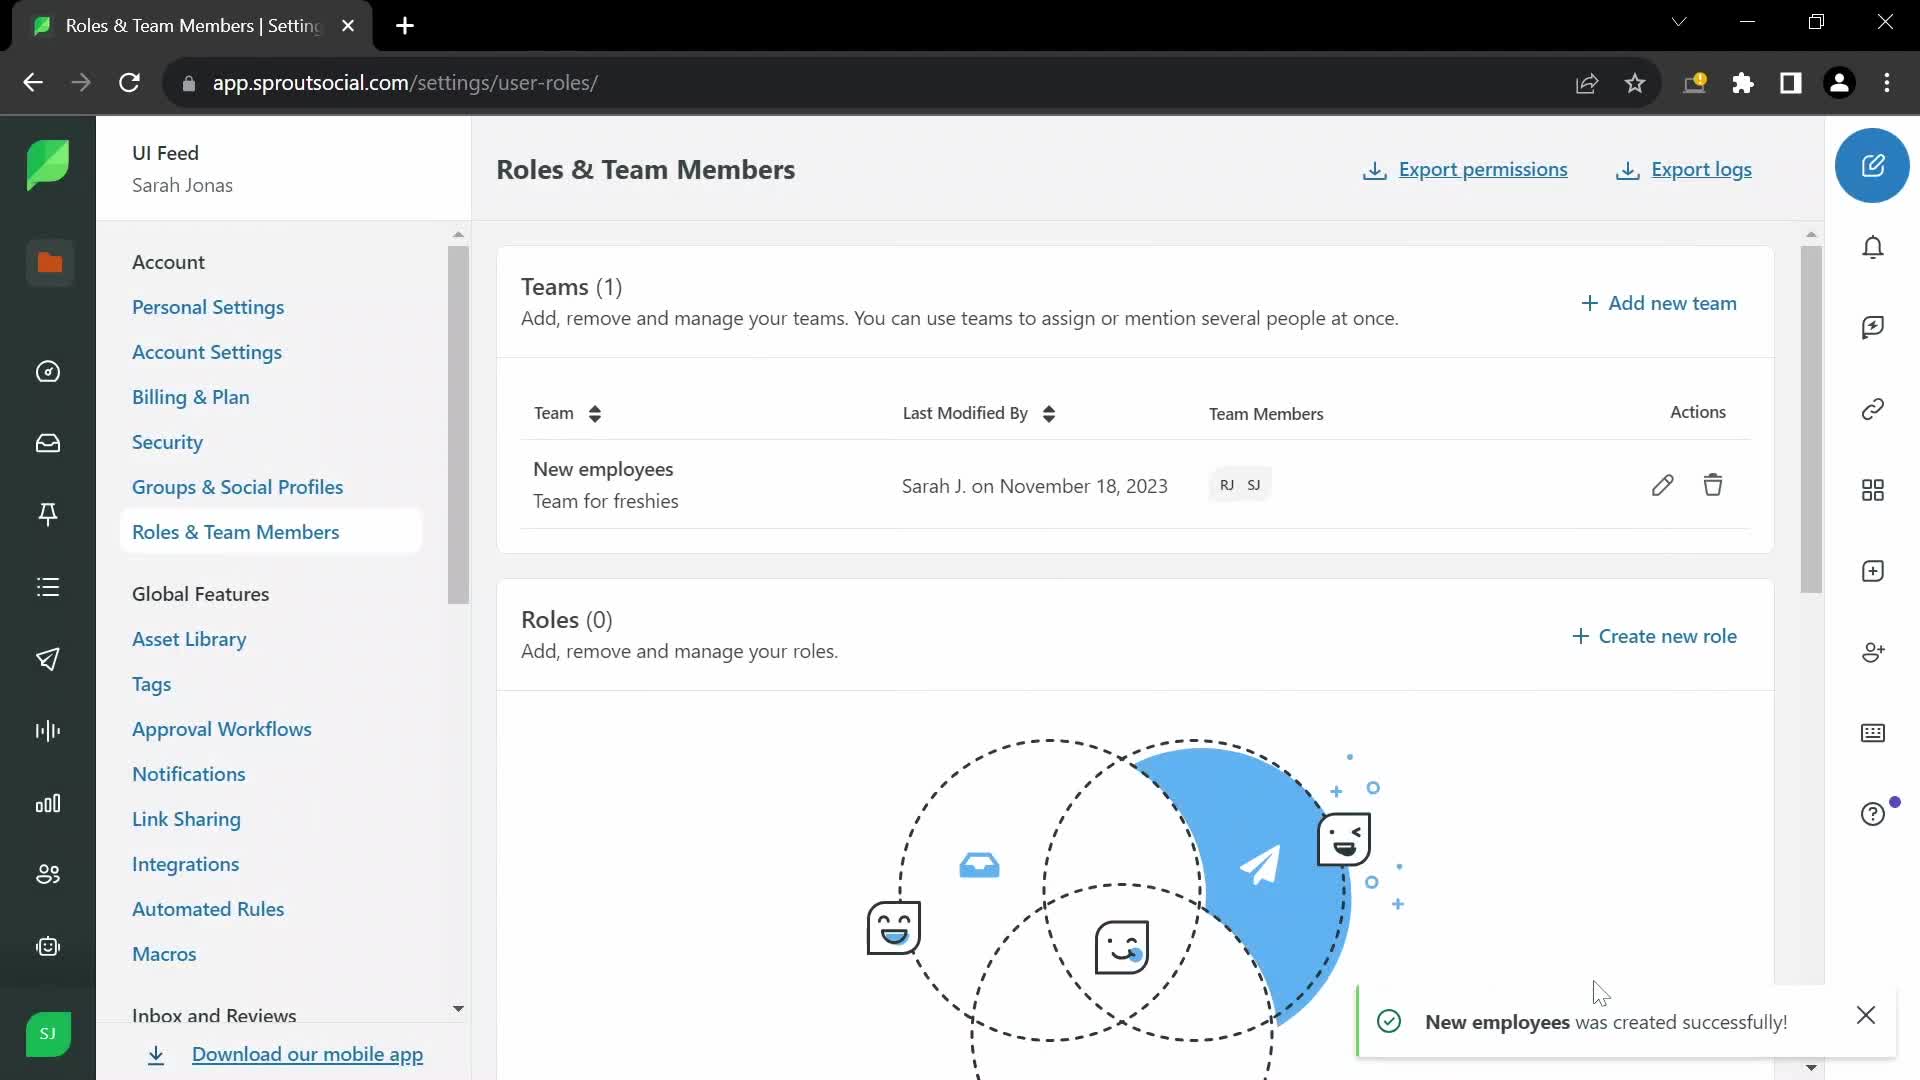Select the send/publish icon in sidebar
Screen dimensions: 1920x1080
pyautogui.click(x=49, y=659)
